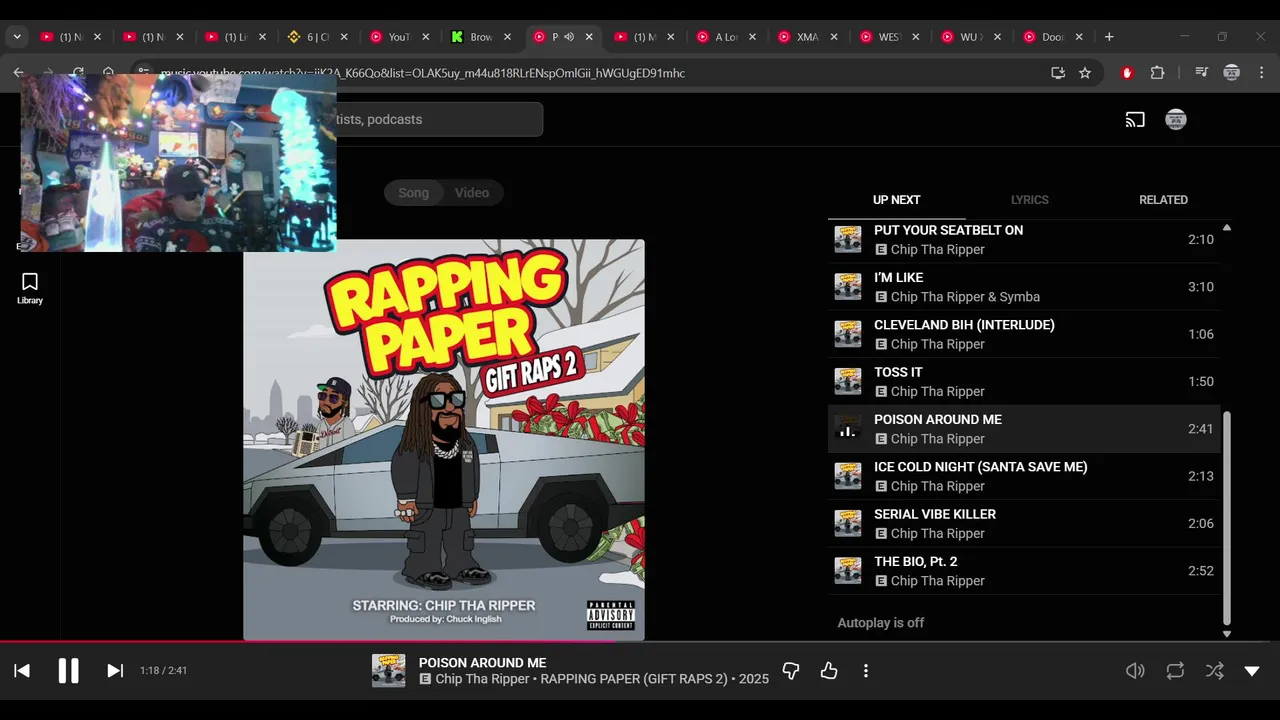Switch to the A Lor browser tab
Viewport: 1280px width, 720px height.
click(724, 37)
